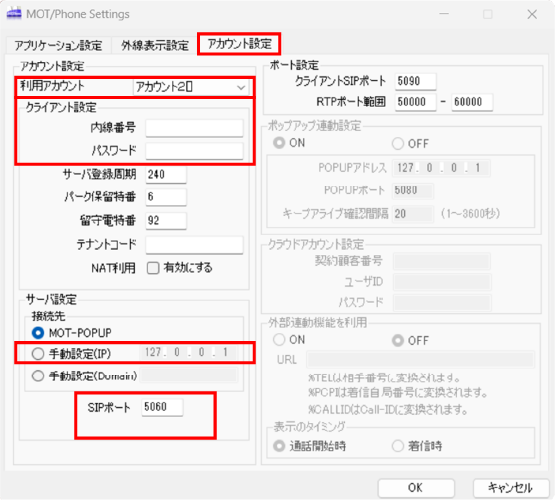The width and height of the screenshot is (555, 500).
Task: Open the 利用アカウント dropdown
Action: pyautogui.click(x=191, y=87)
